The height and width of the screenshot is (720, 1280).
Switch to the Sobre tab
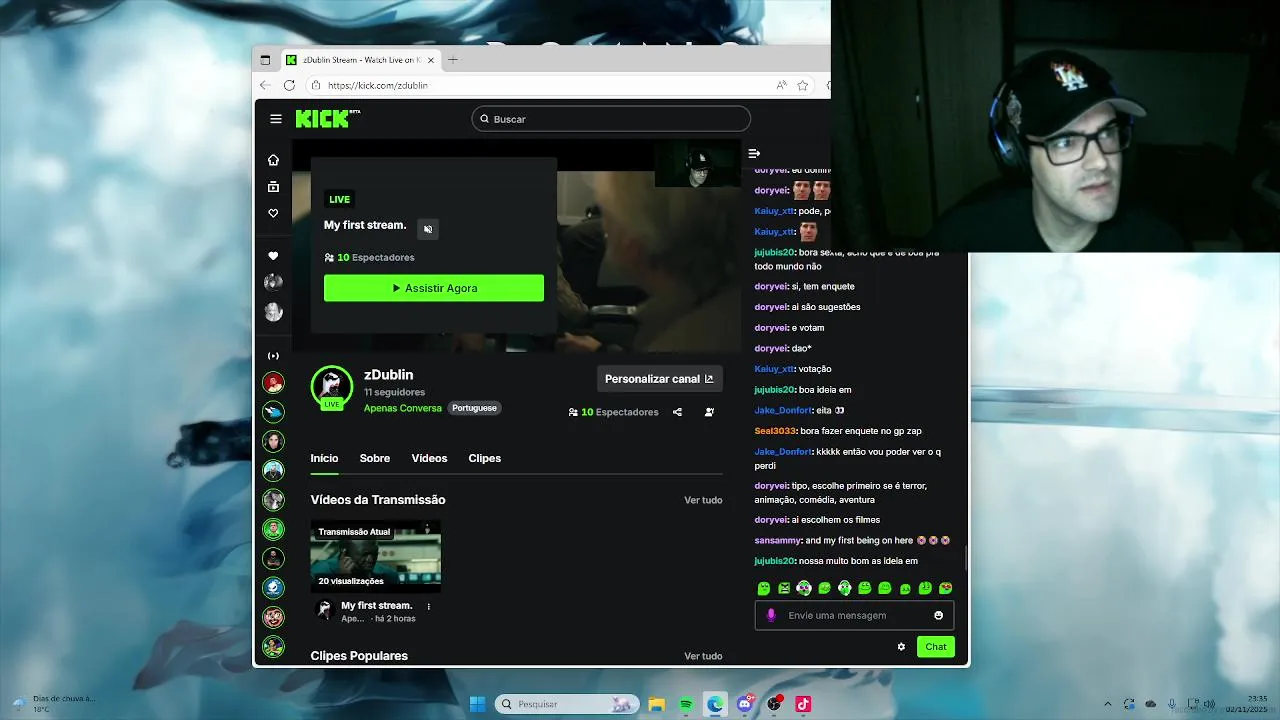tap(375, 458)
